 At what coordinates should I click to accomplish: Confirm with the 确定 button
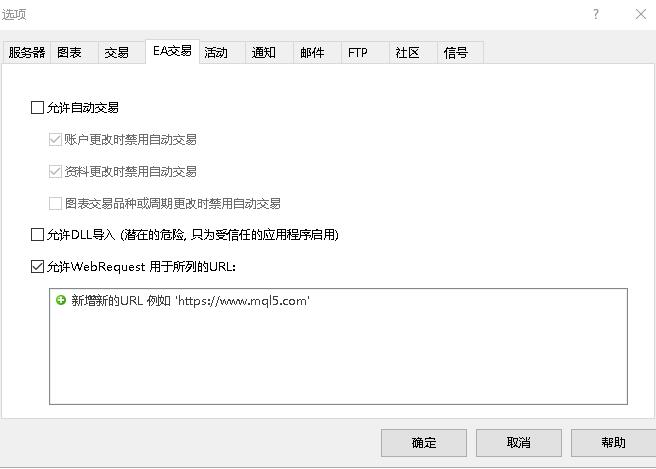424,443
